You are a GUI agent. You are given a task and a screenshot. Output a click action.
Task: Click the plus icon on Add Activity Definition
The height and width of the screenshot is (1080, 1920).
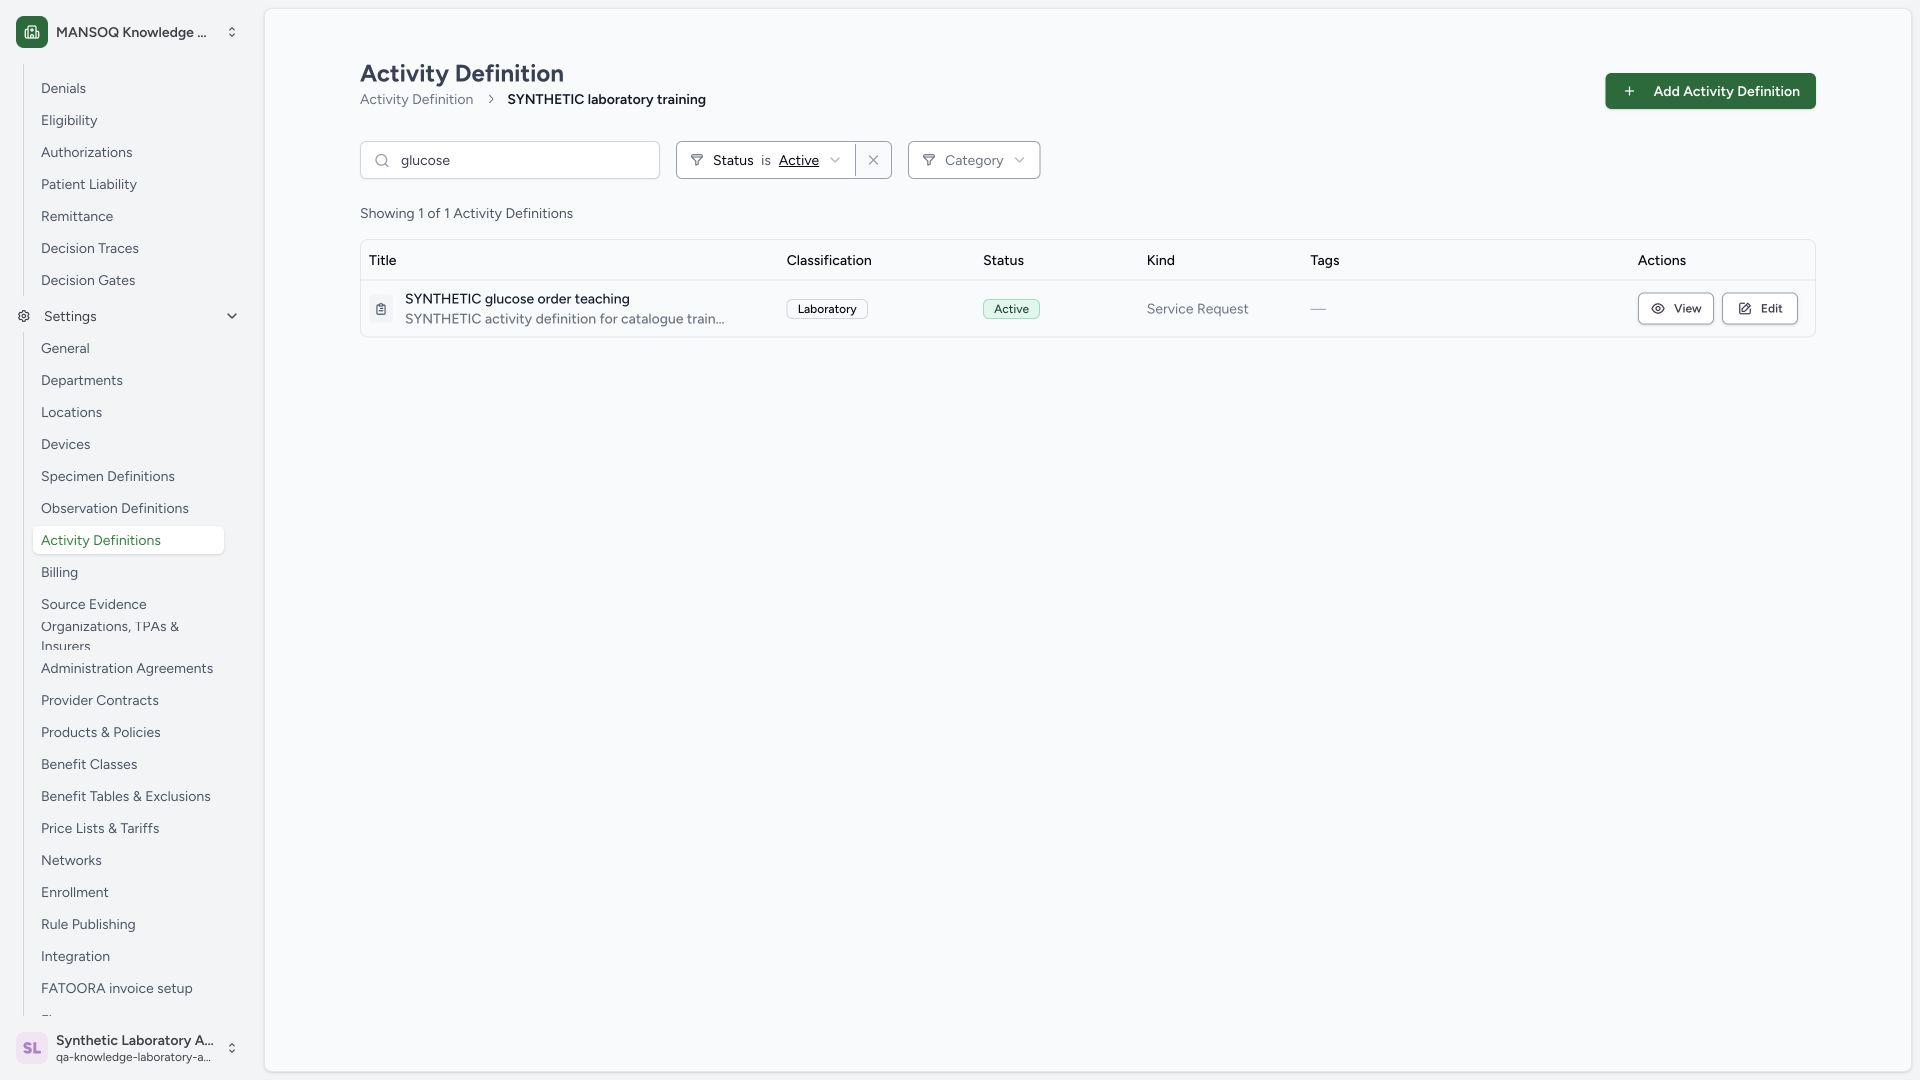click(1629, 91)
